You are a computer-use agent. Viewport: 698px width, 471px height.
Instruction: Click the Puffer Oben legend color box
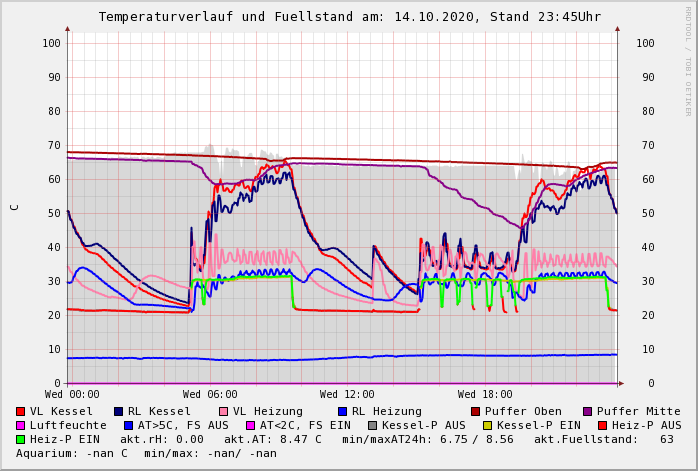[476, 411]
